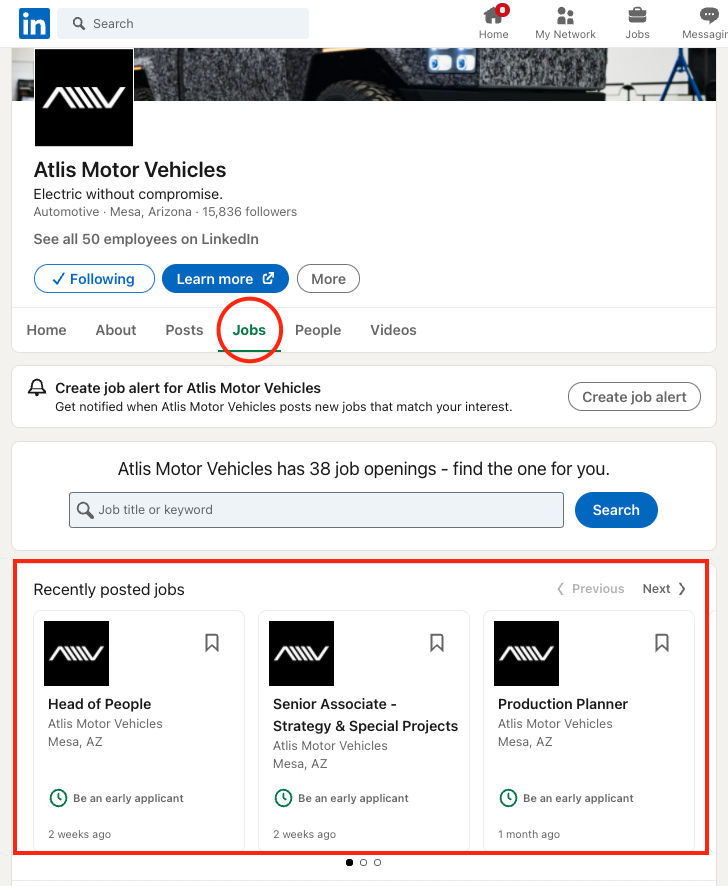Click company name under Production Planner

click(x=555, y=723)
